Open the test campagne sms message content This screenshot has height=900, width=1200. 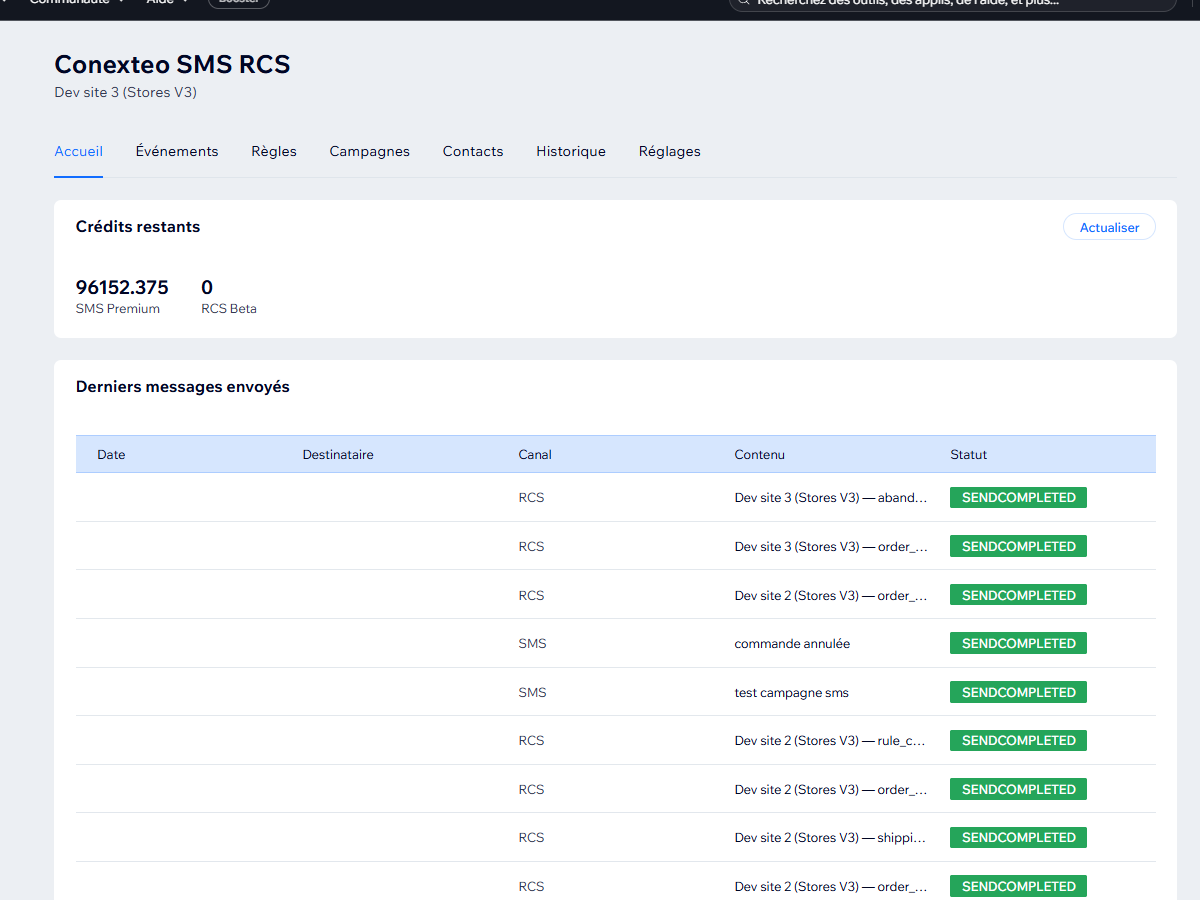(792, 692)
